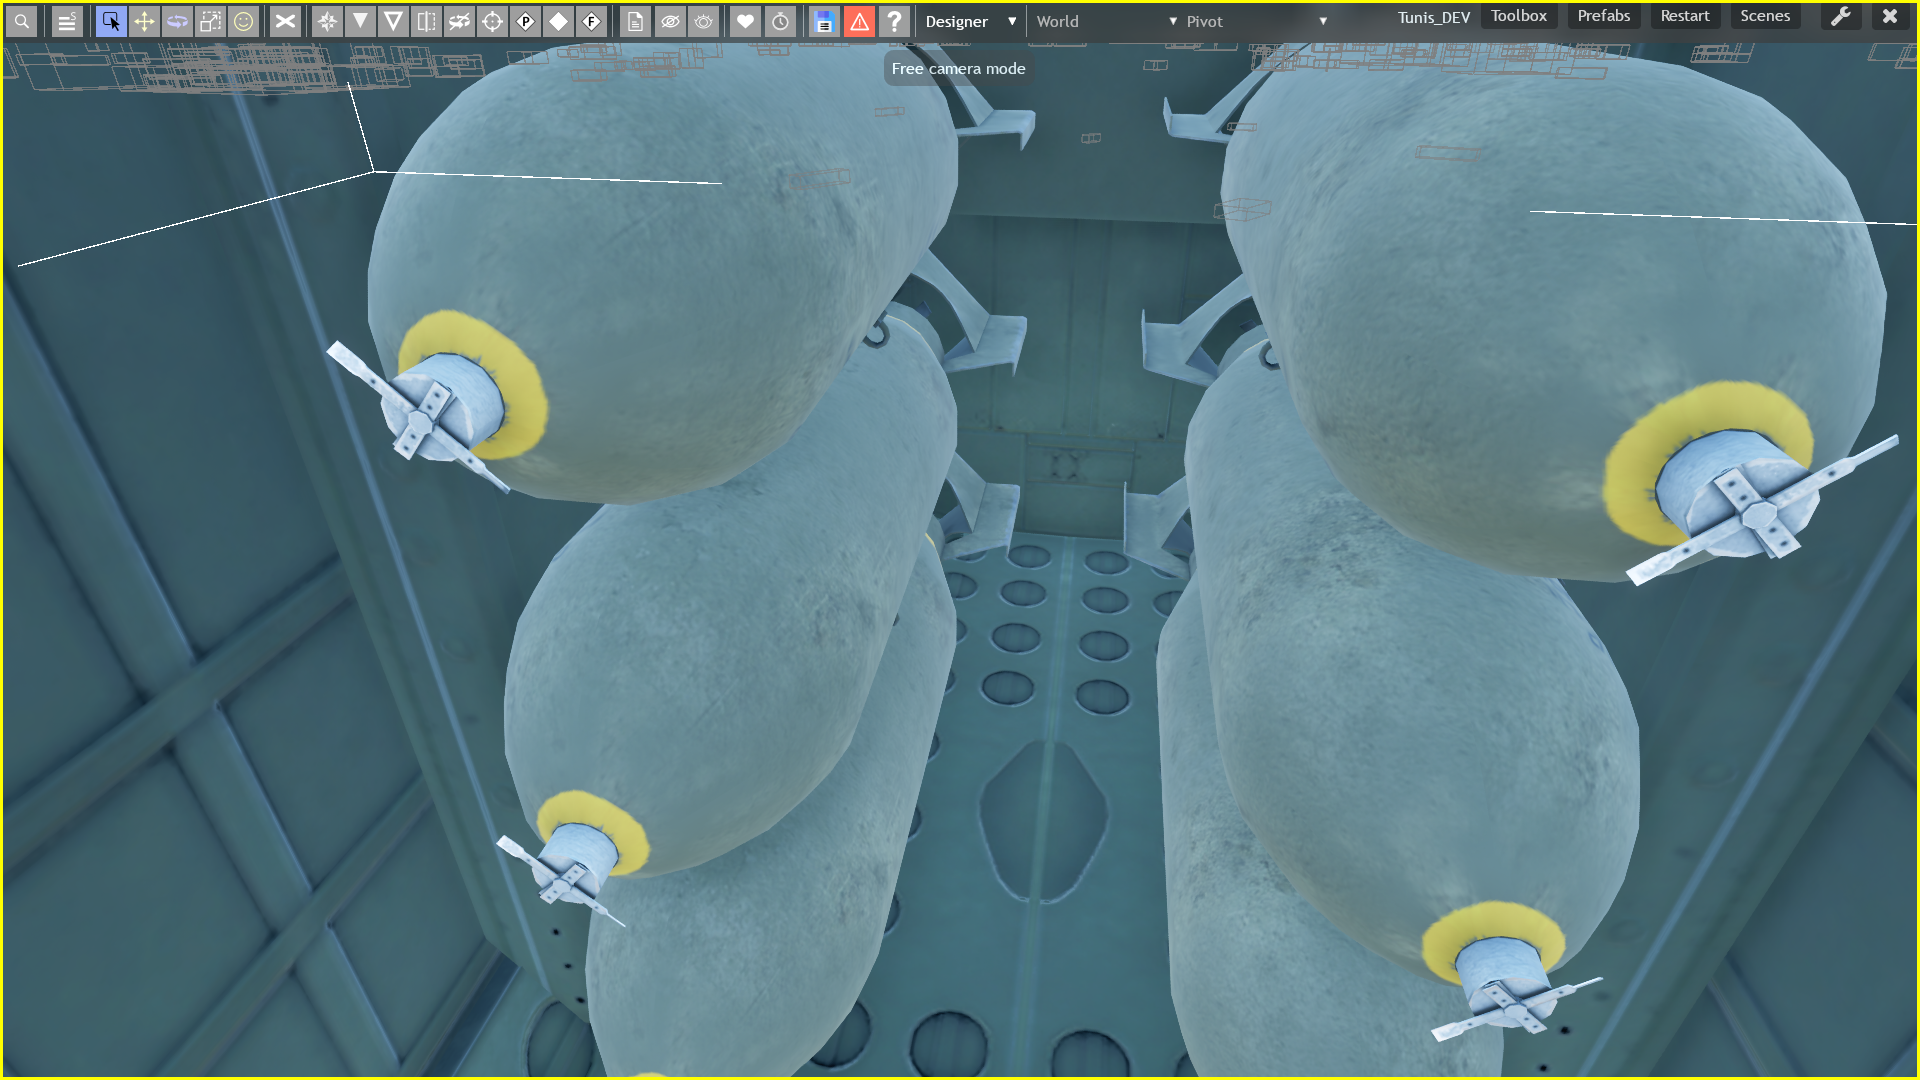
Task: Click the crosshair target icon
Action: (x=492, y=21)
